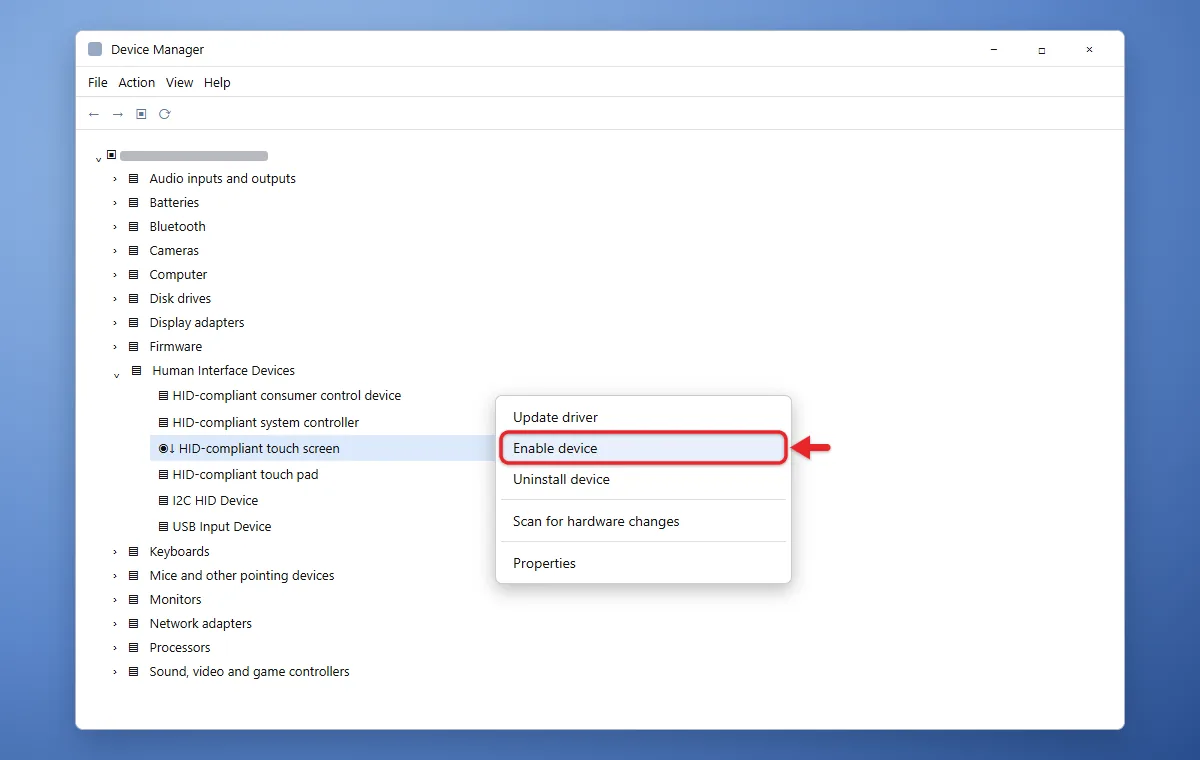
Task: Click the Display adapters category icon
Action: click(x=134, y=323)
